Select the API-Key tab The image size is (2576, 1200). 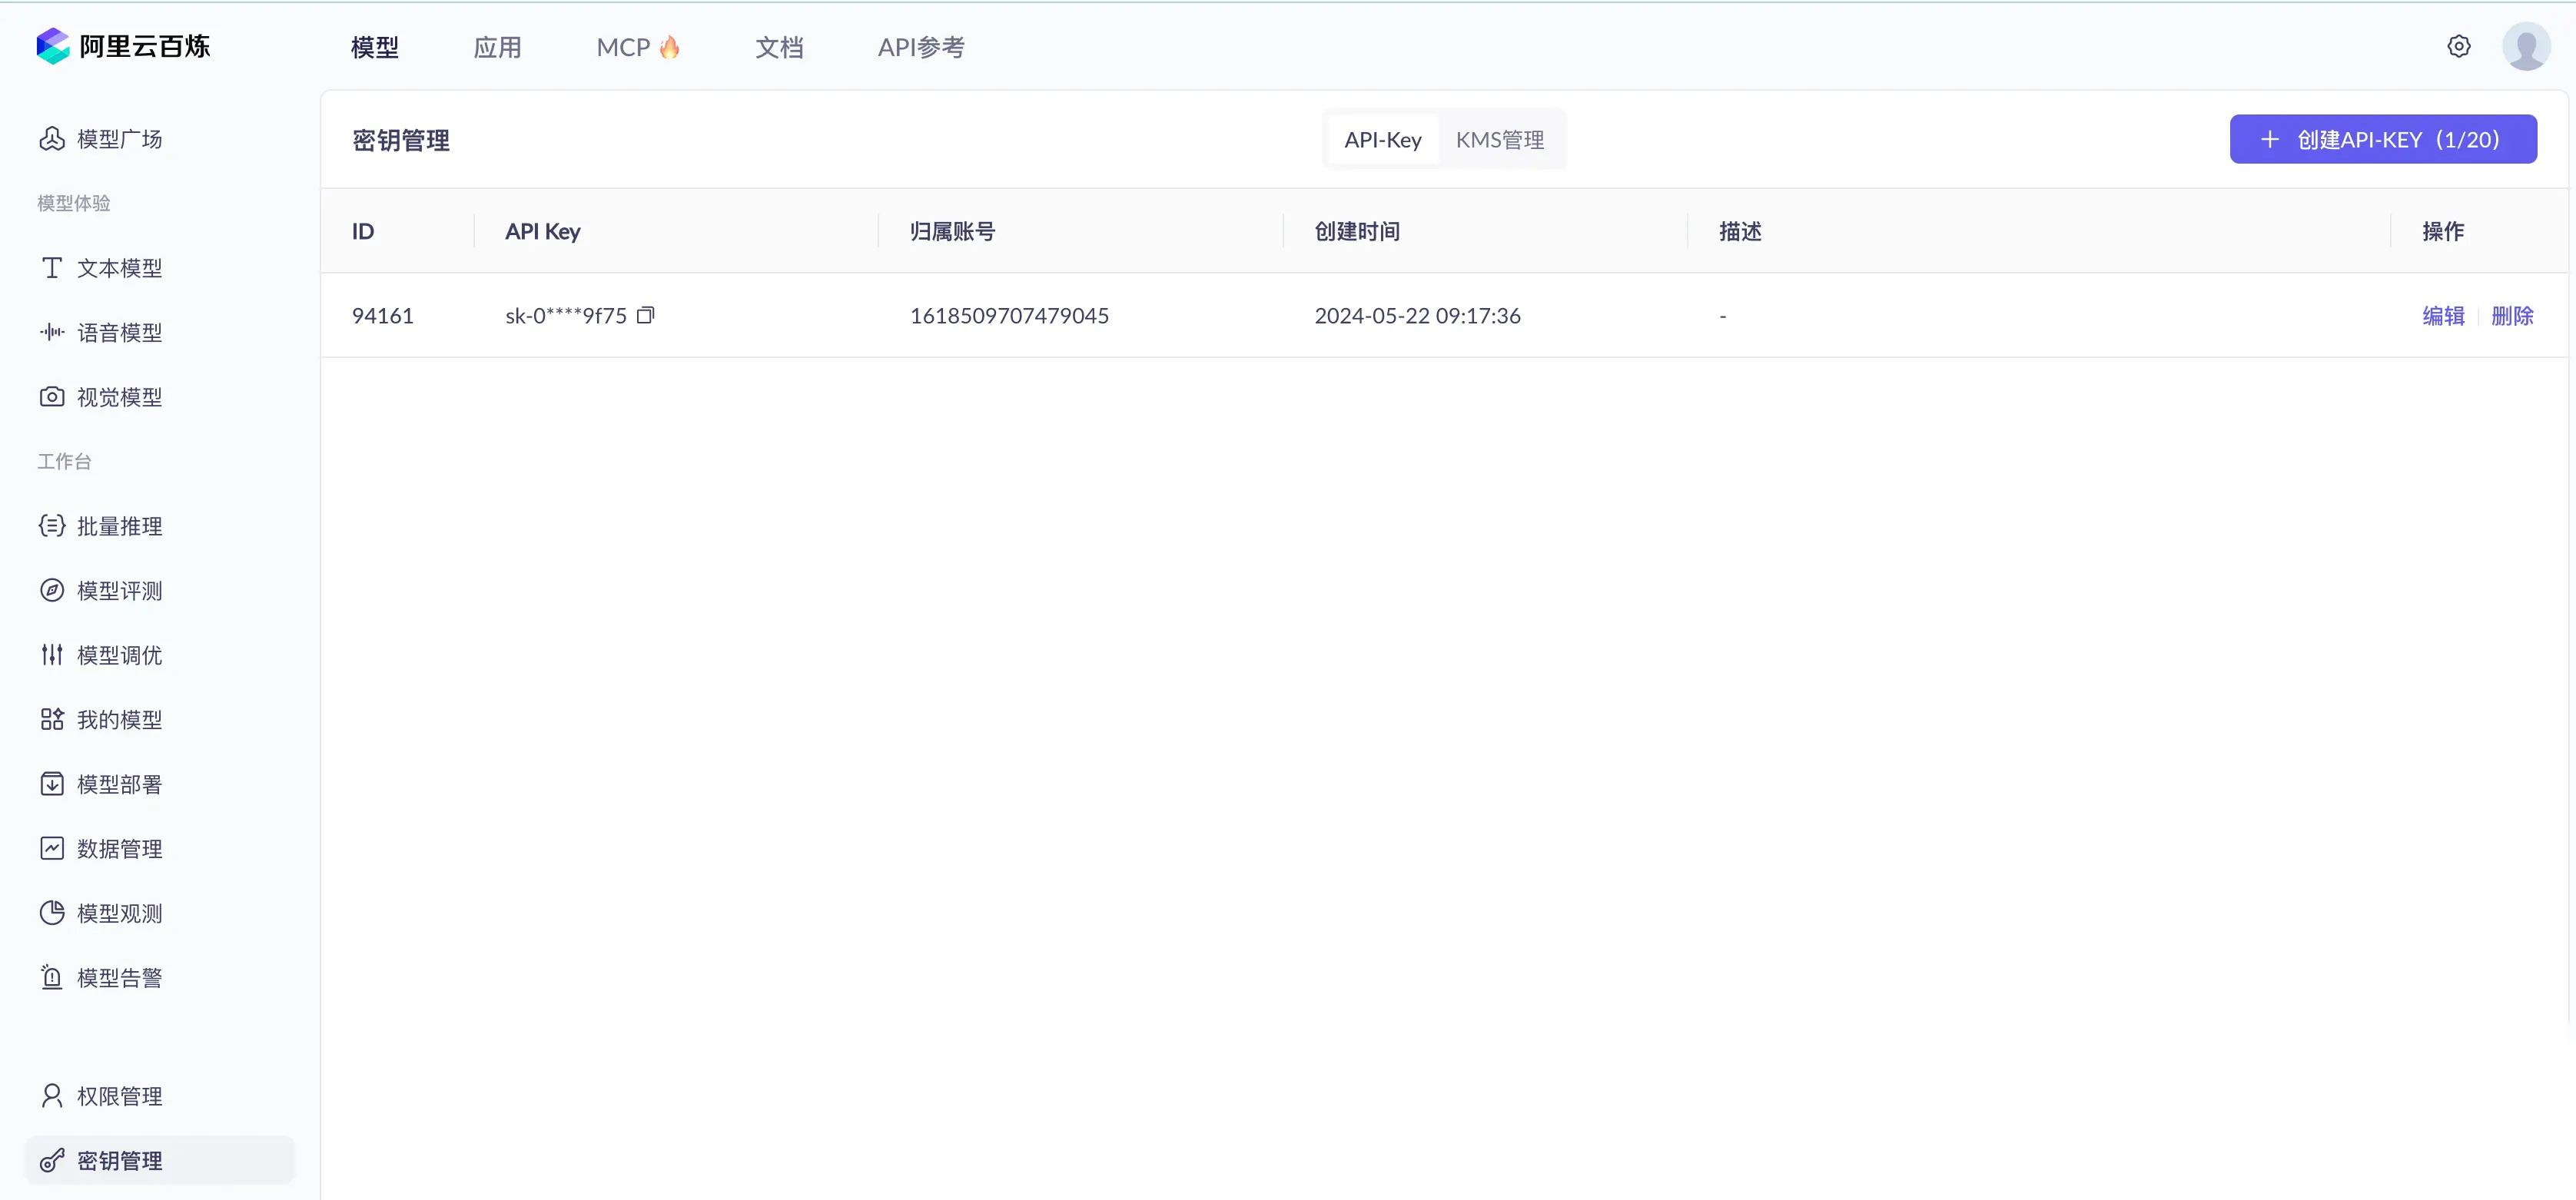[x=1382, y=140]
